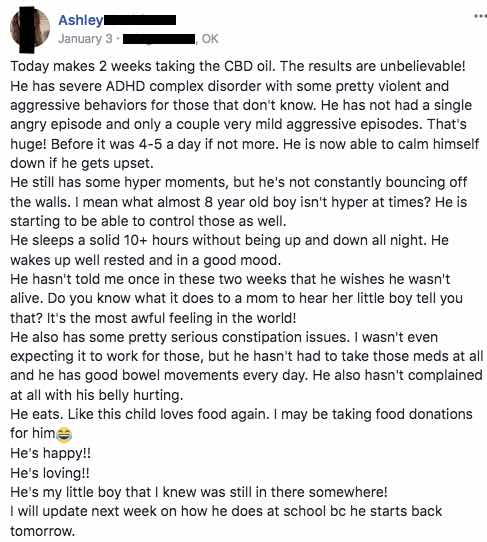Click the final word 'tomorrow.'
The width and height of the screenshot is (487, 542).
[43, 531]
